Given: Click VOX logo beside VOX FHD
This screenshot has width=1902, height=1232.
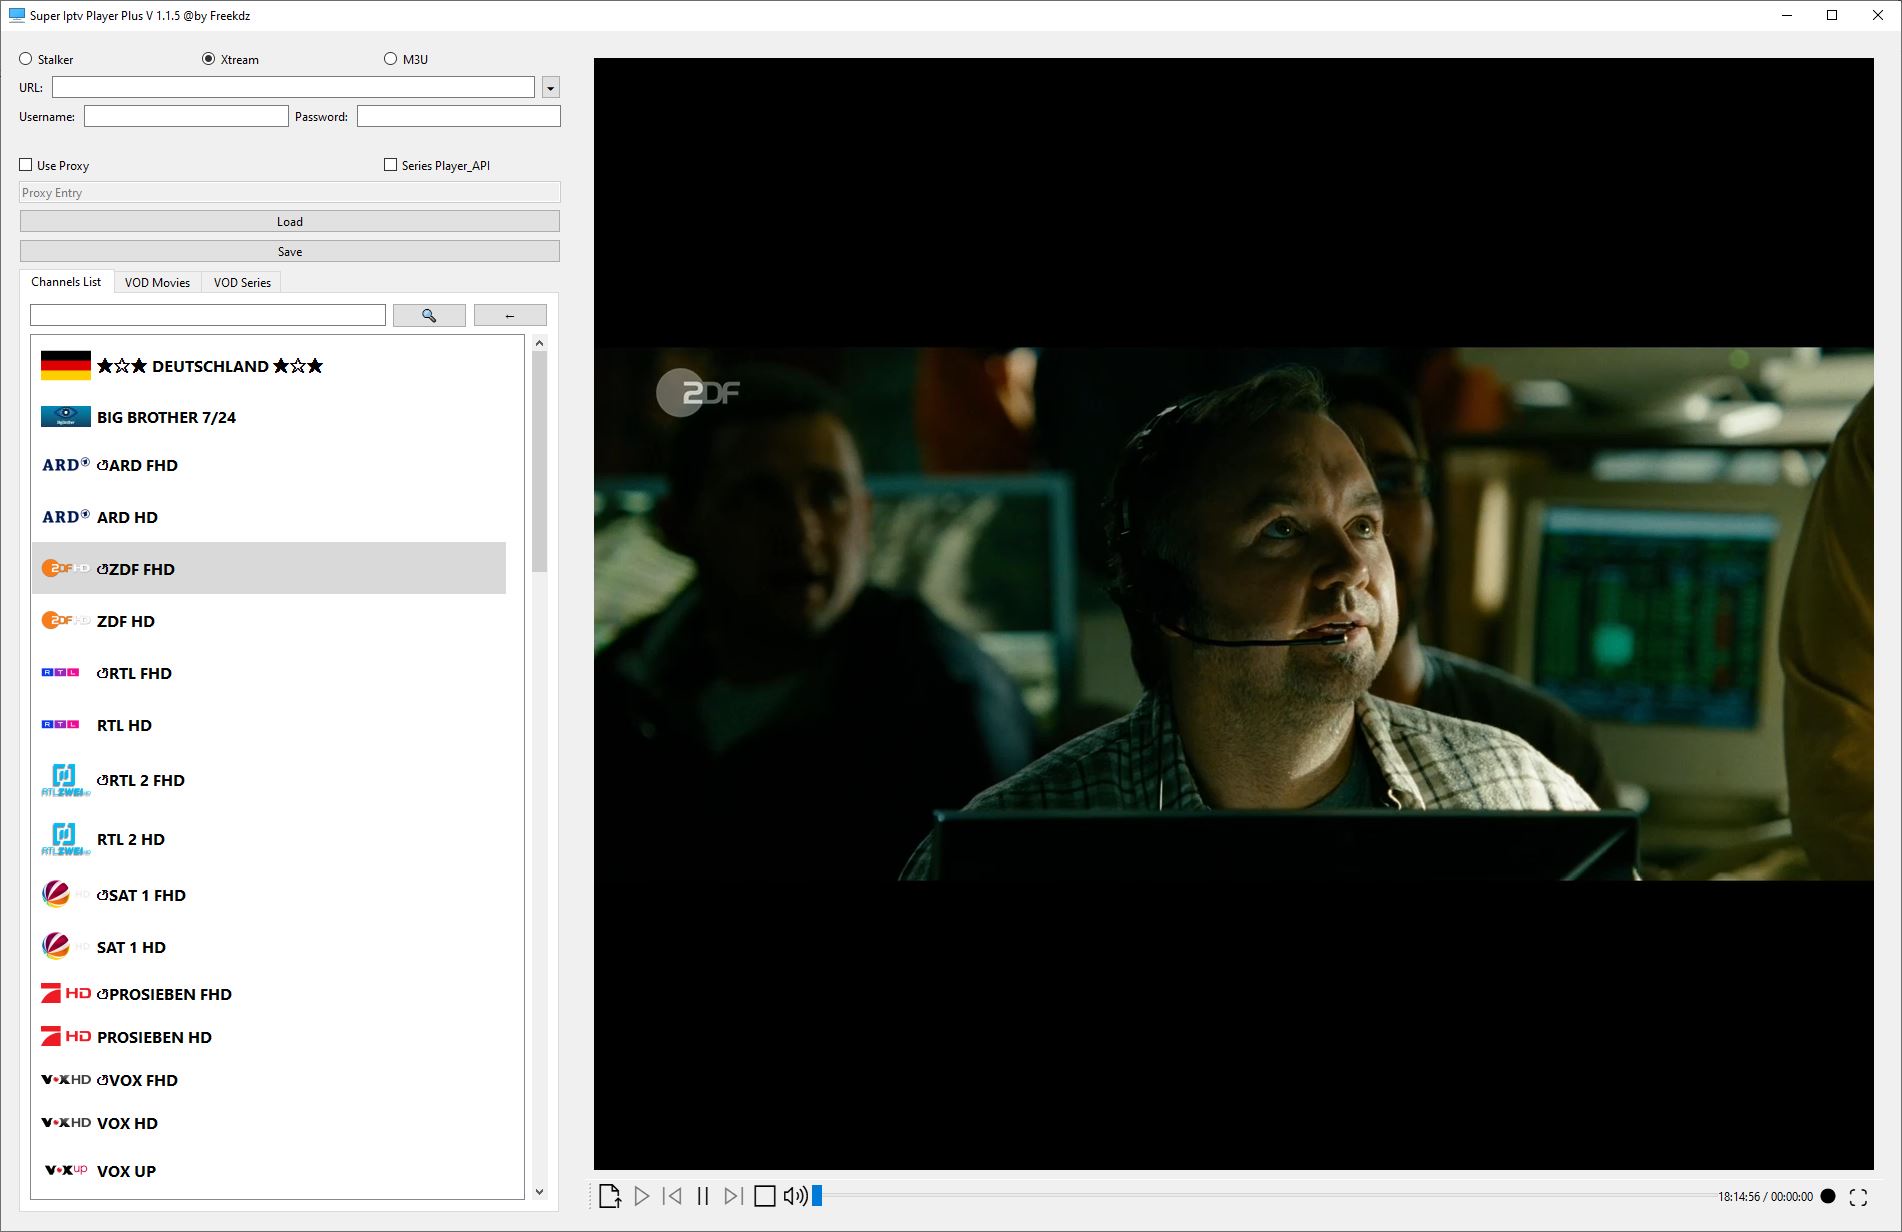Looking at the screenshot, I should point(66,1080).
